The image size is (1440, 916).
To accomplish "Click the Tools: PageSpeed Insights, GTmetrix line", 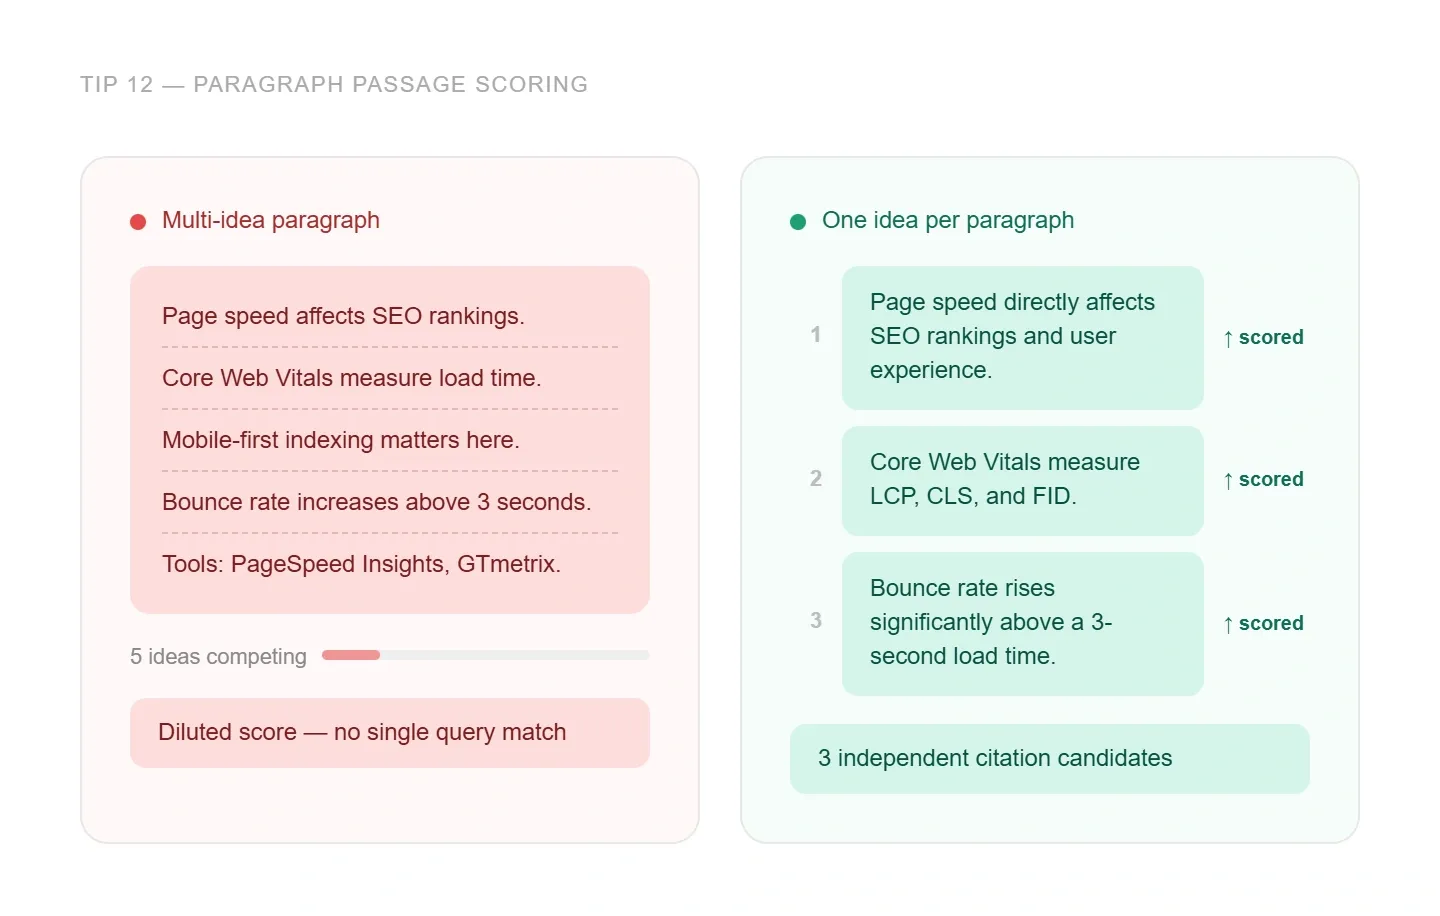I will [361, 564].
